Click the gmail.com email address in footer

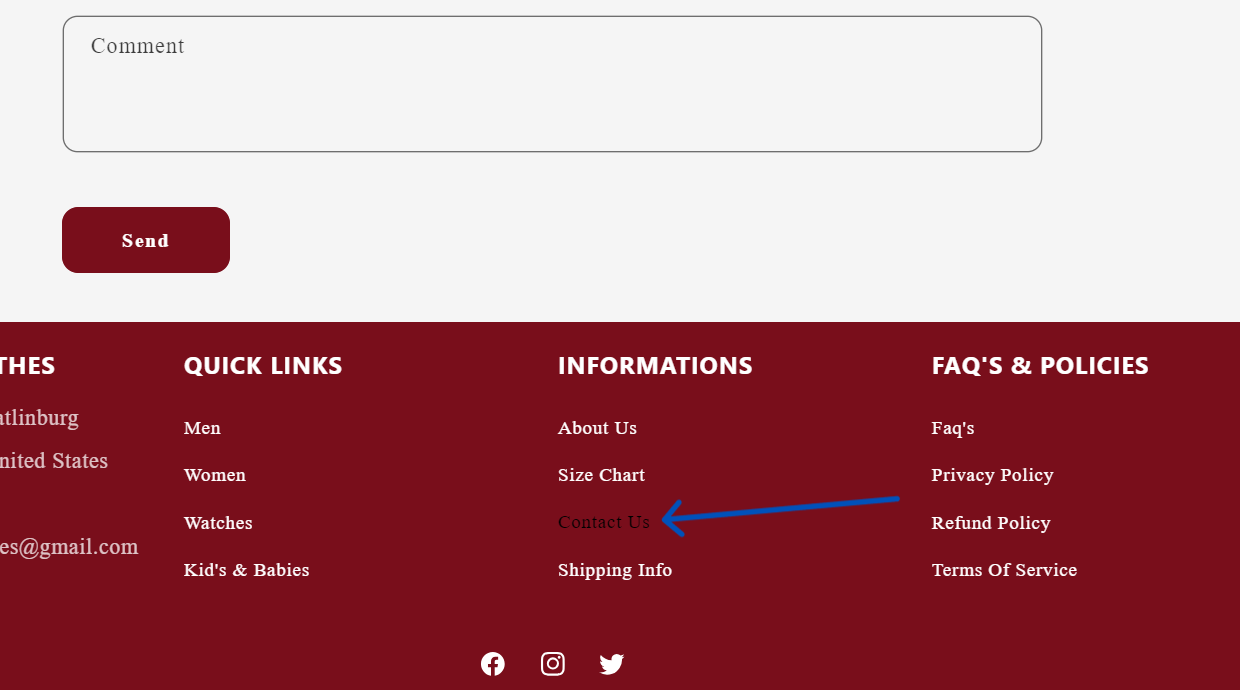[x=68, y=547]
